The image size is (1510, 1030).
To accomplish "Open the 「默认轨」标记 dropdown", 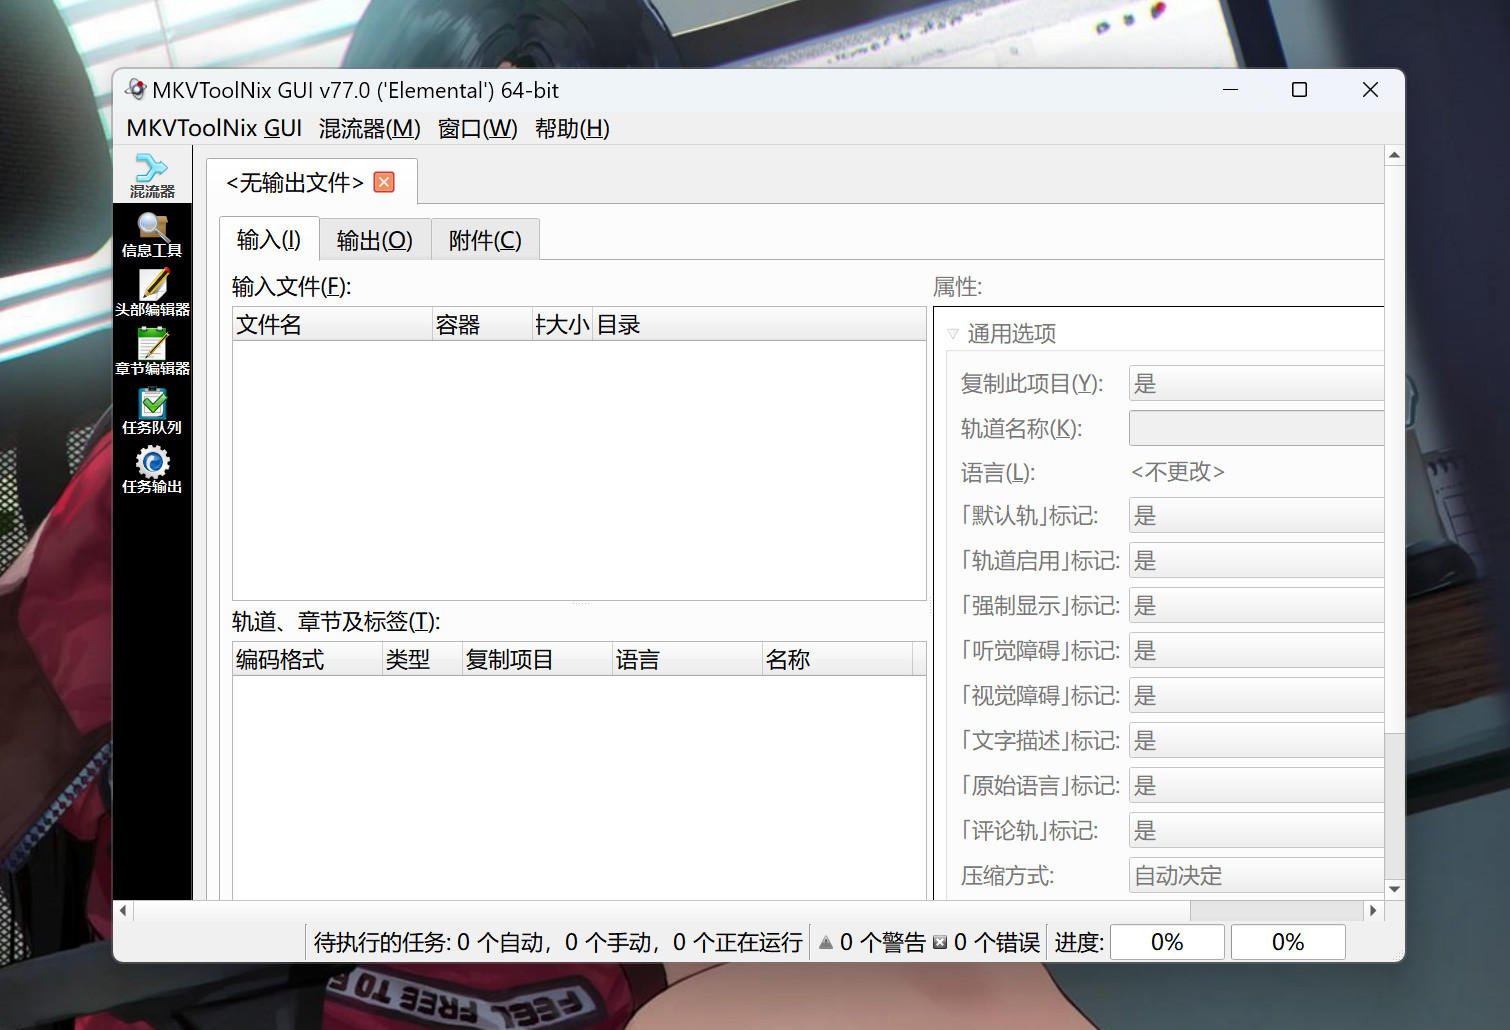I will pyautogui.click(x=1256, y=515).
